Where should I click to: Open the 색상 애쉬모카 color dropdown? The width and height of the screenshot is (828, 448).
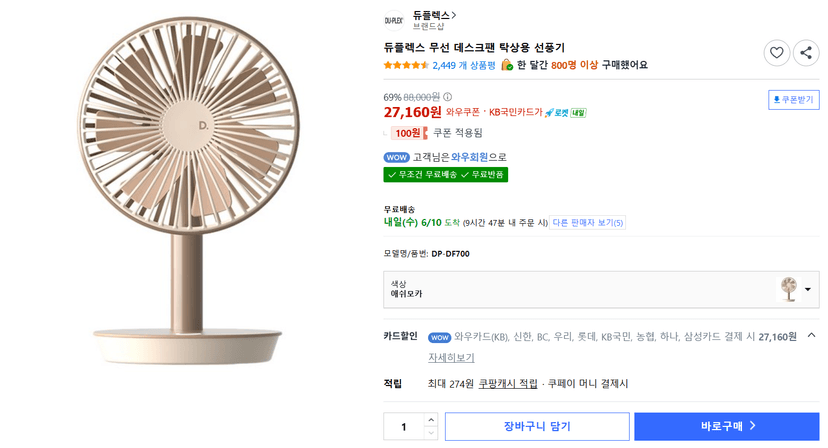[x=601, y=290]
